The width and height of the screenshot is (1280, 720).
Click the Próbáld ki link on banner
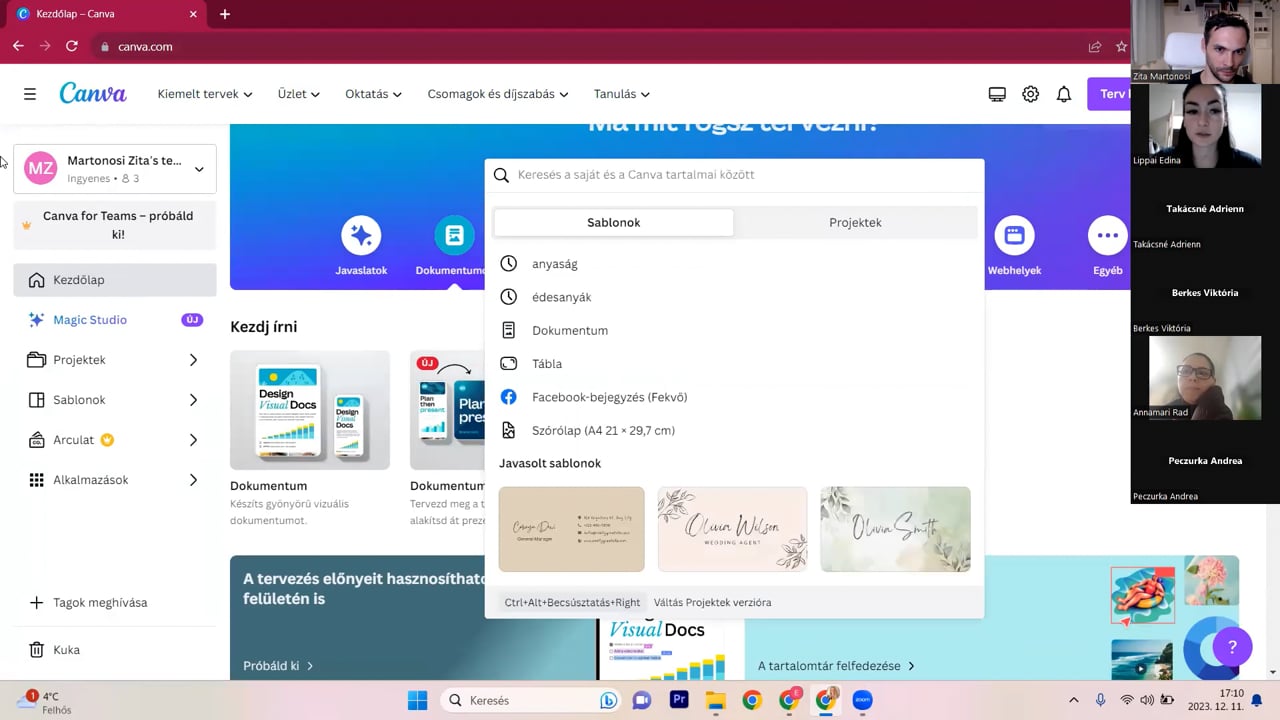(278, 666)
